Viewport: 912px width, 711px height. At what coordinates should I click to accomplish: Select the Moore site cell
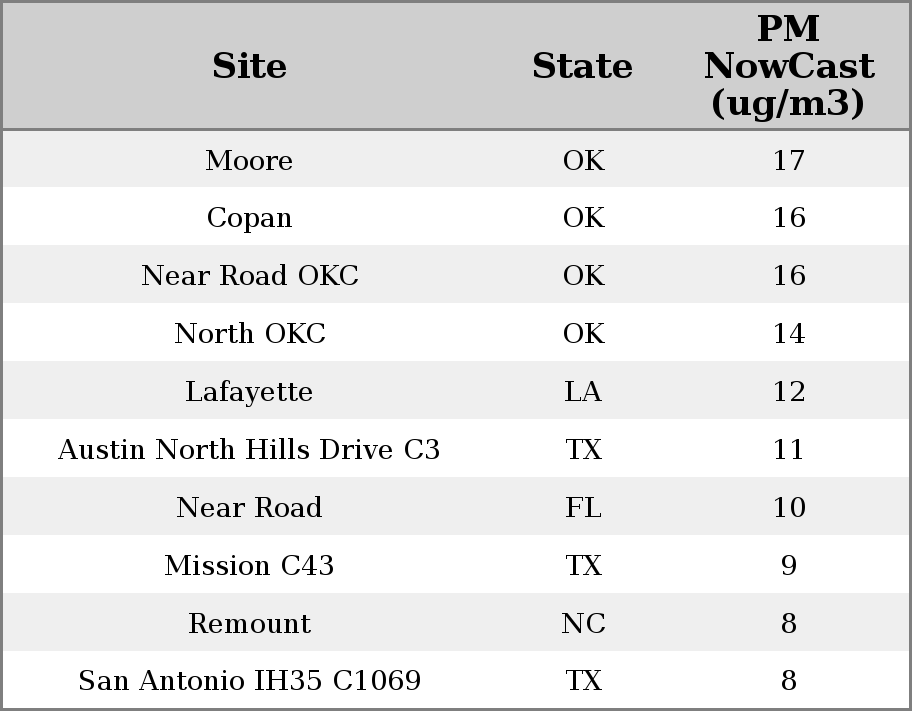pyautogui.click(x=249, y=161)
